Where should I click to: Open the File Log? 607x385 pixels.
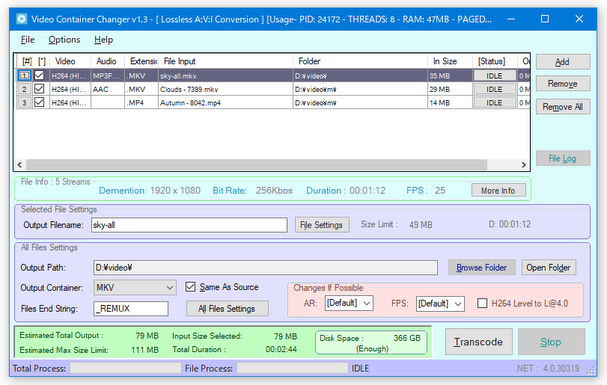(x=563, y=158)
